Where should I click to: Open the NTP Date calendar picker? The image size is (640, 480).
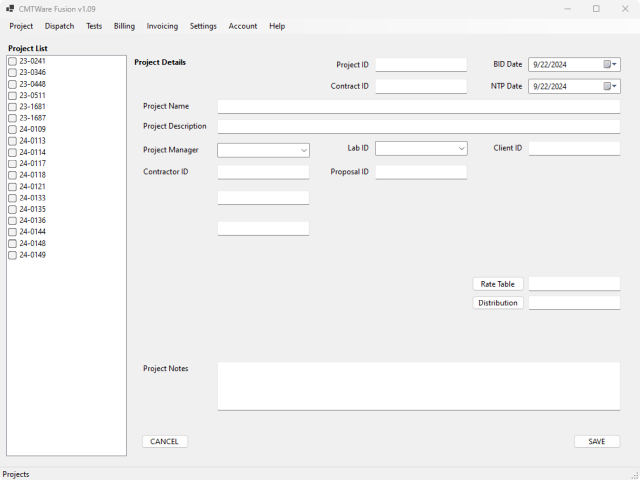[610, 86]
